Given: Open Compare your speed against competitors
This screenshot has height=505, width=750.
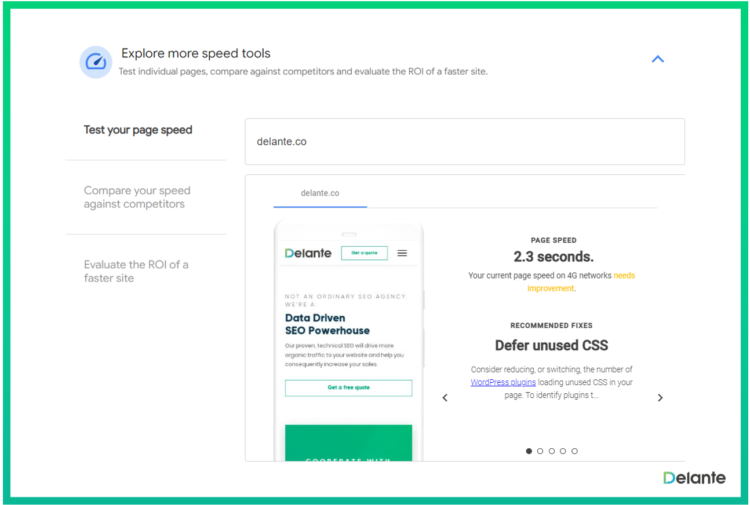Looking at the screenshot, I should (137, 197).
